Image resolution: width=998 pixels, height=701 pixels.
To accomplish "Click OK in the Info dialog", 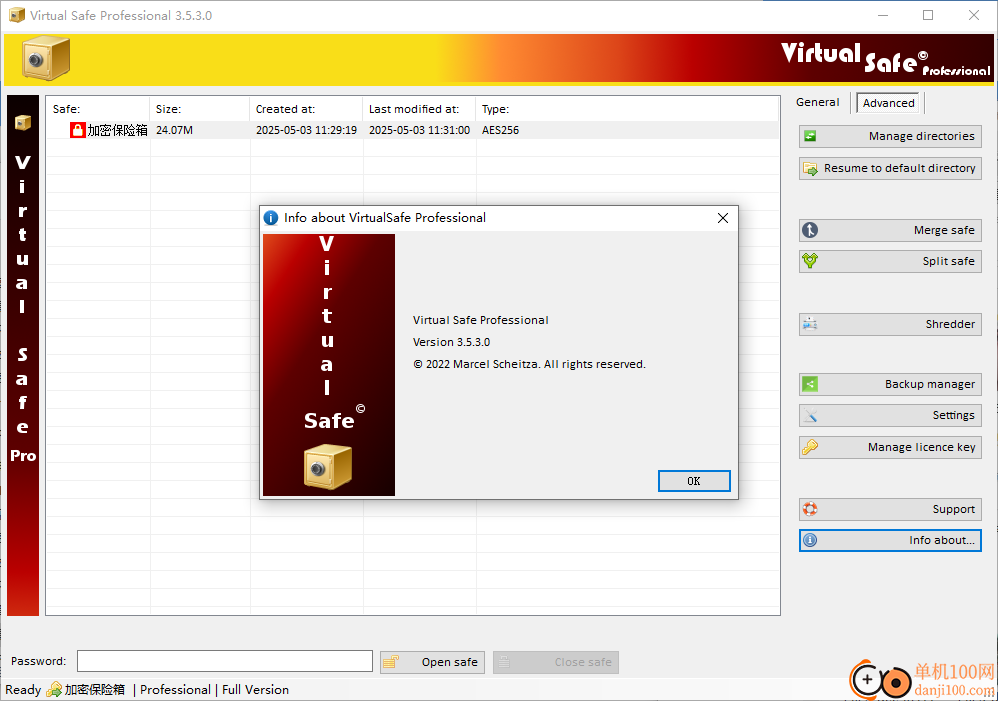I will [x=694, y=481].
